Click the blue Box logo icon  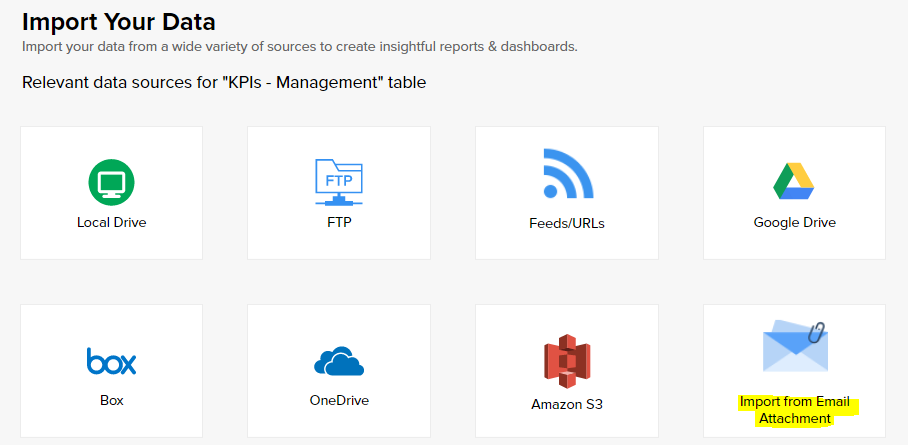pyautogui.click(x=111, y=361)
